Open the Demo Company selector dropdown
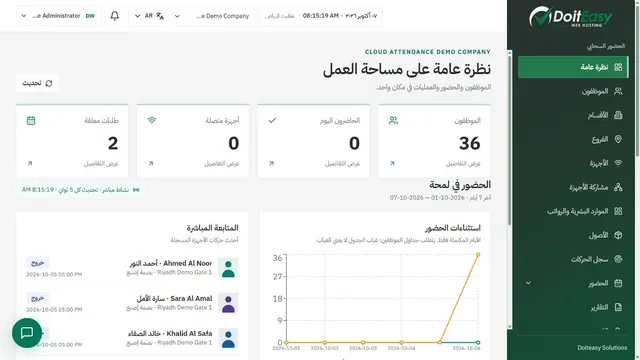This screenshot has width=640, height=360. (x=213, y=16)
